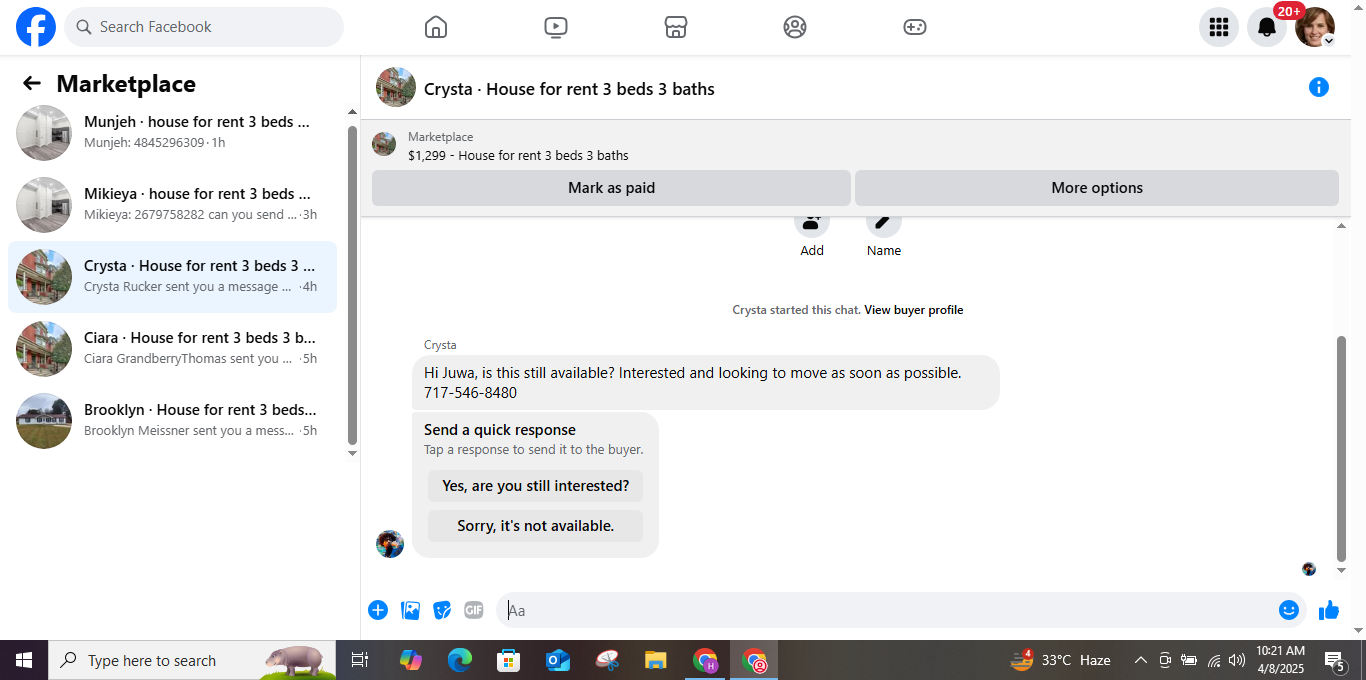This screenshot has width=1366, height=680.
Task: Open the notifications bell
Action: [x=1267, y=27]
